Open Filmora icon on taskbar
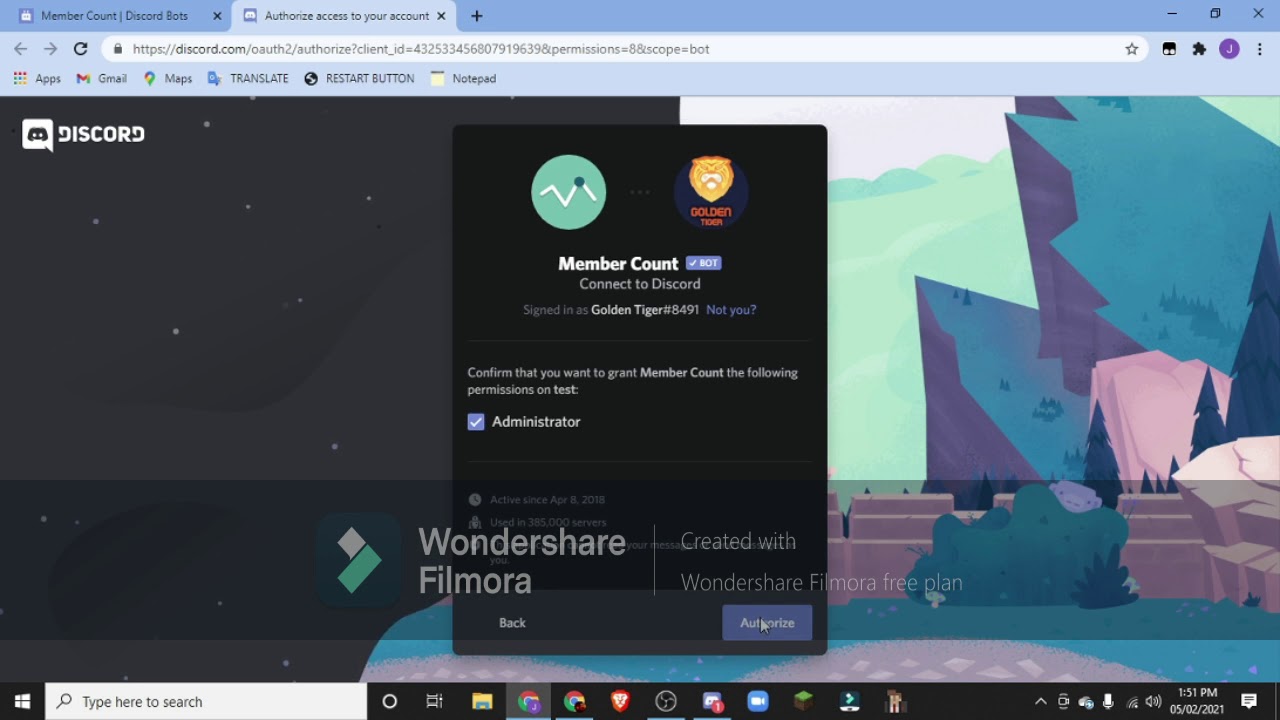 click(850, 702)
